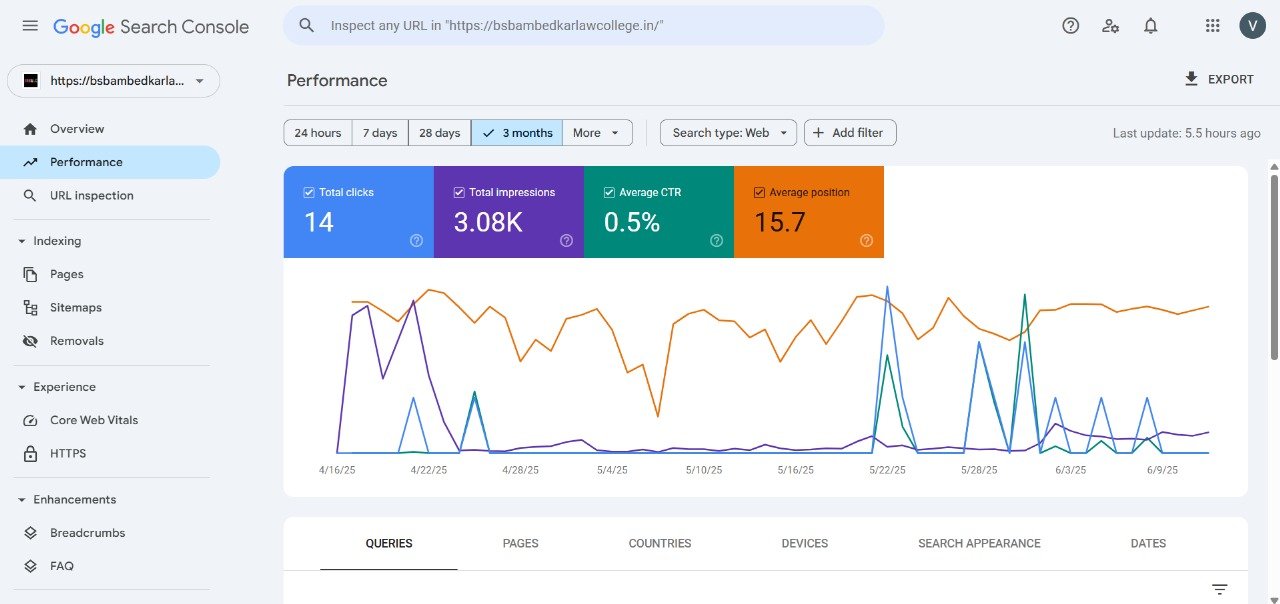Click the EXPORT button

tap(1218, 79)
